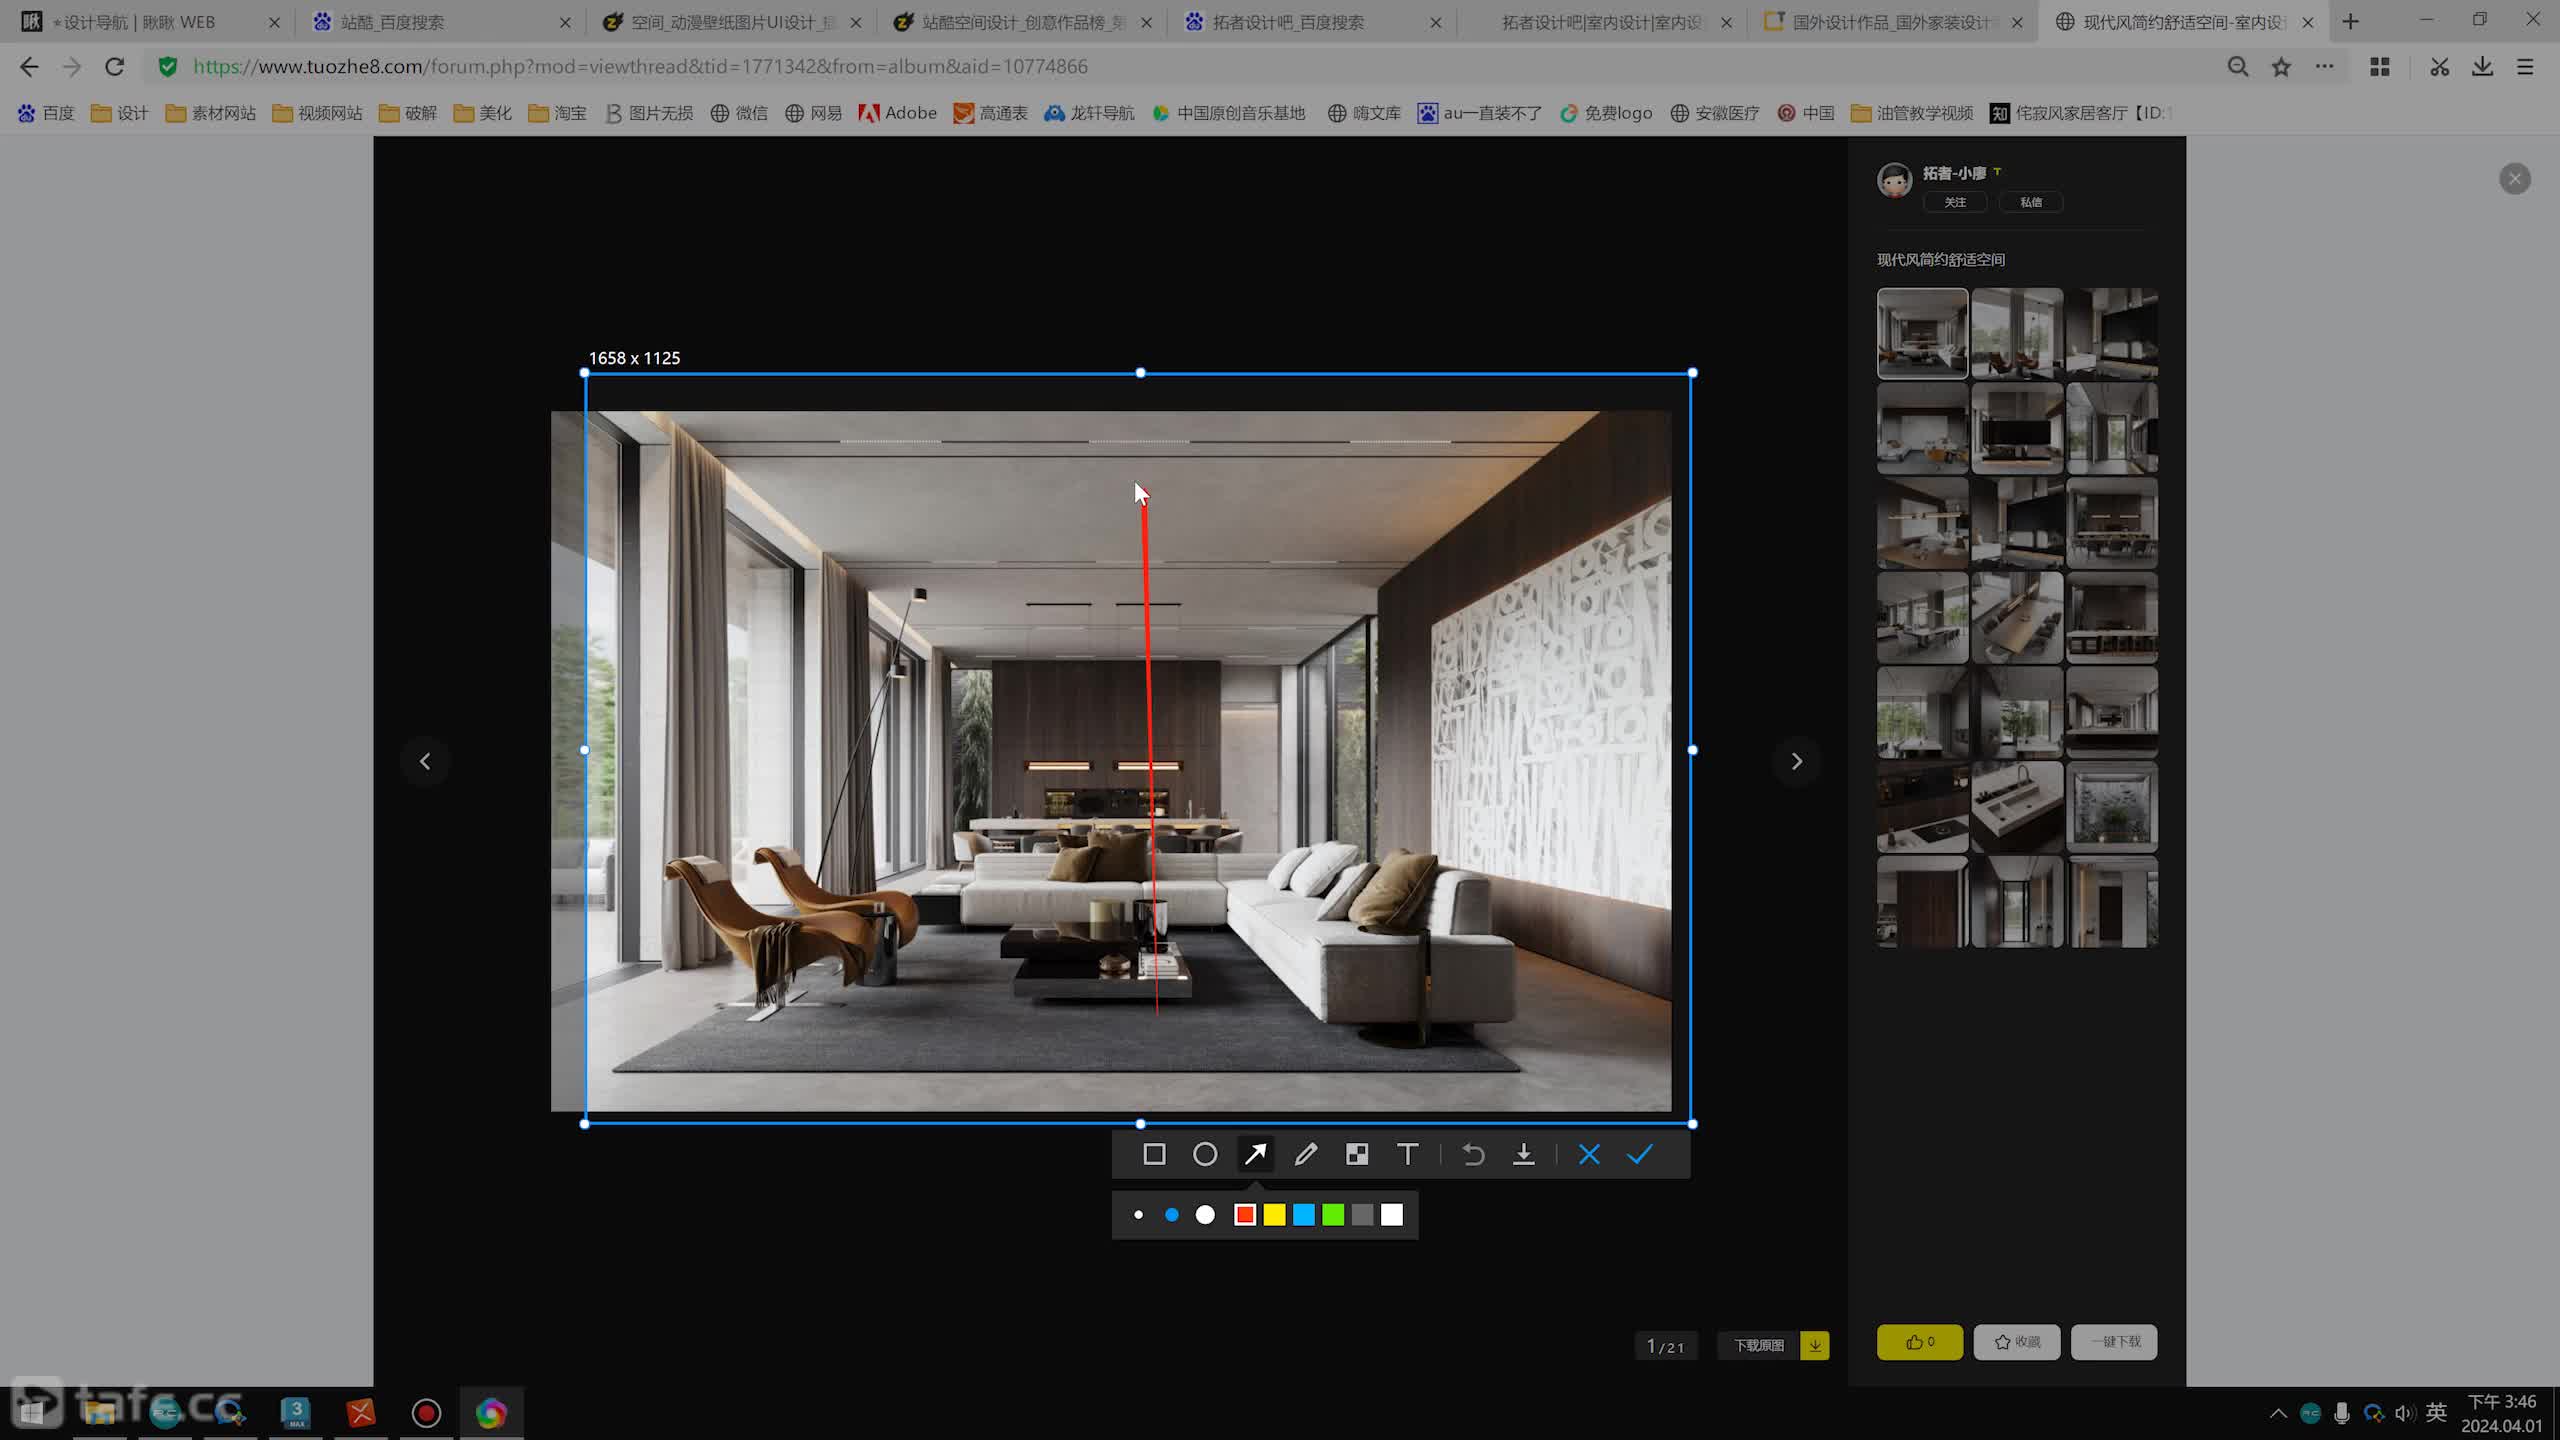Image resolution: width=2560 pixels, height=1440 pixels.
Task: Select the ellipse annotation tool
Action: click(x=1205, y=1154)
